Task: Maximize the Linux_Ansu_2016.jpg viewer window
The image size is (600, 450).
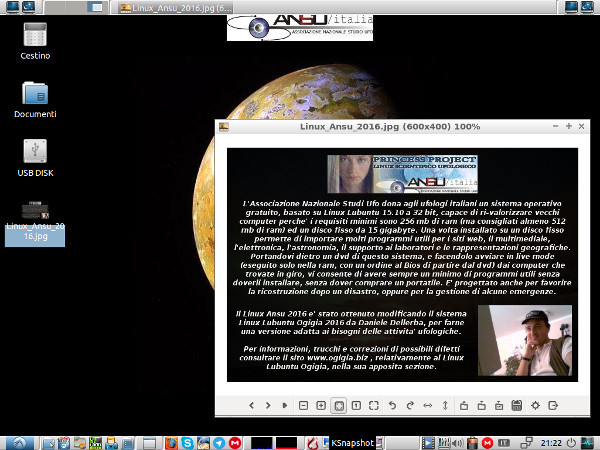Action: coord(569,126)
